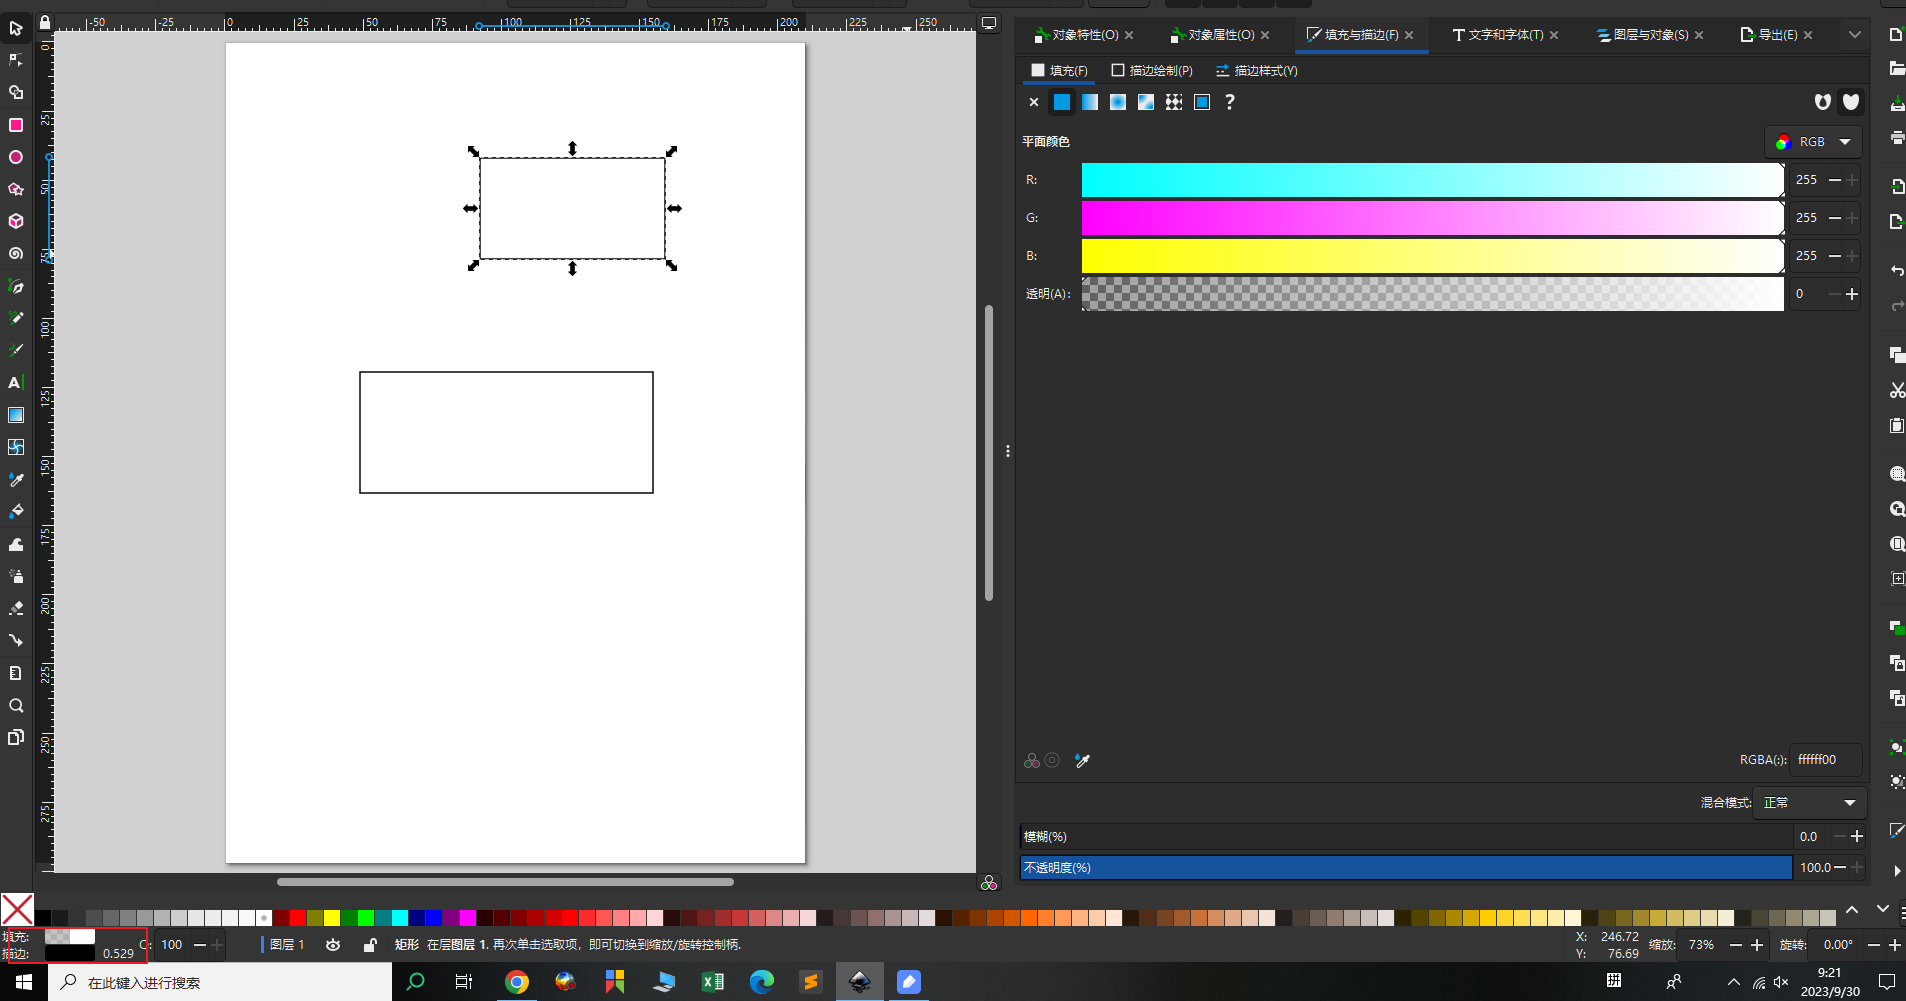Image resolution: width=1906 pixels, height=1001 pixels.
Task: Select the Star polygon tool
Action: pos(16,189)
